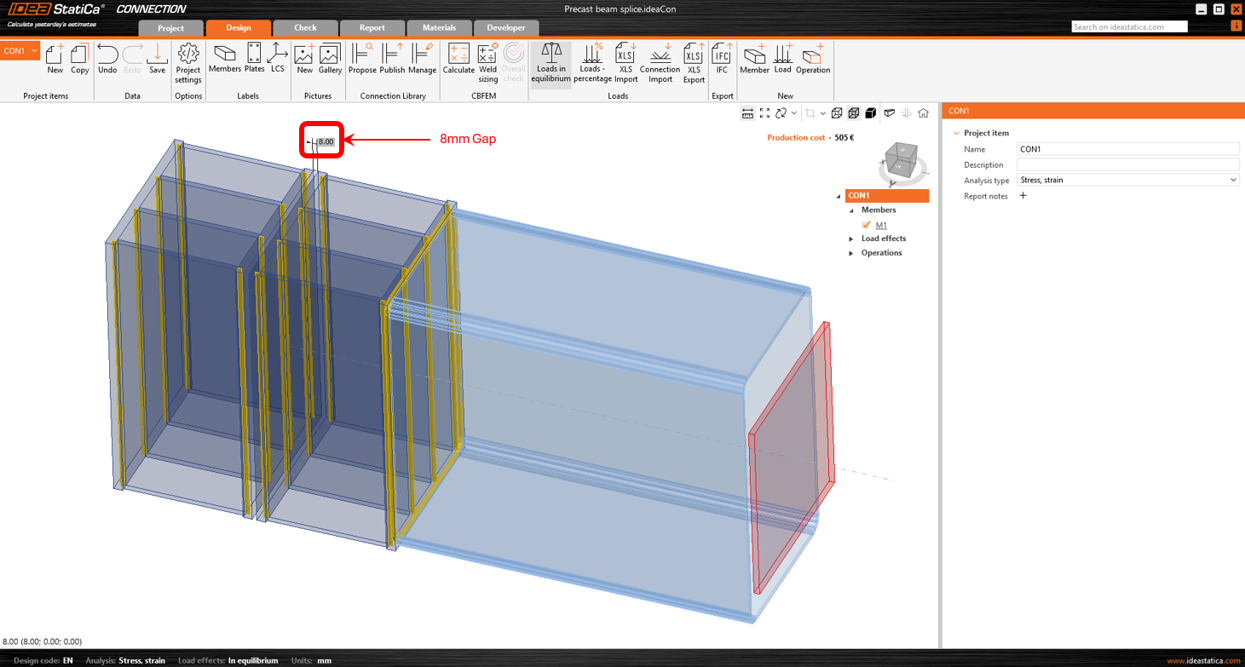
Task: Click the XLS Import icon
Action: [x=625, y=61]
